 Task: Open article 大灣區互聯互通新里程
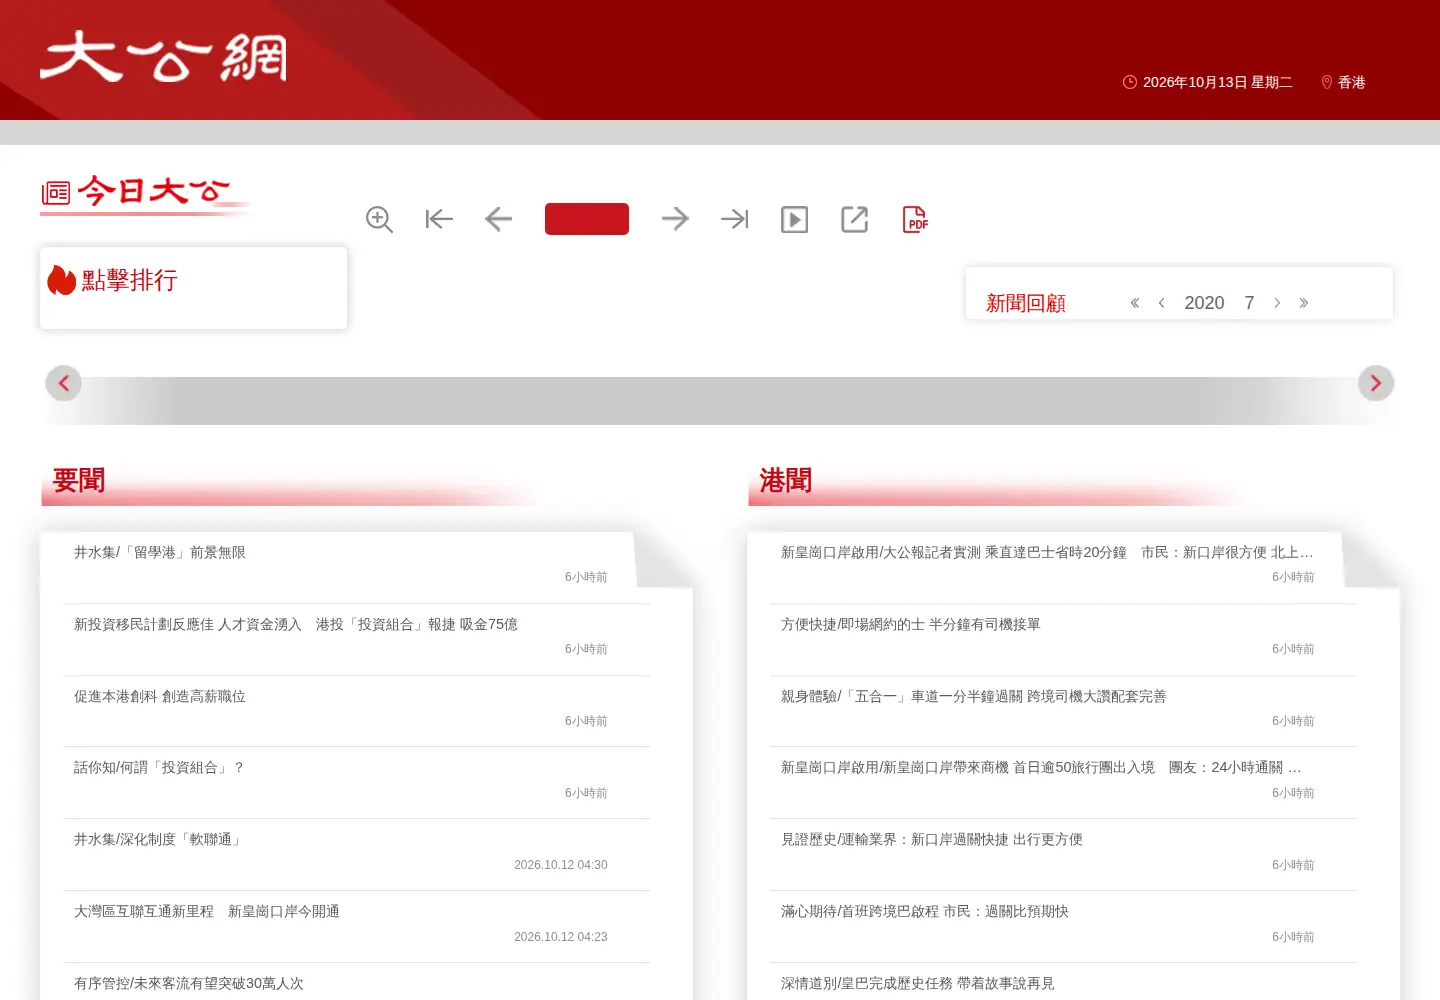(207, 911)
